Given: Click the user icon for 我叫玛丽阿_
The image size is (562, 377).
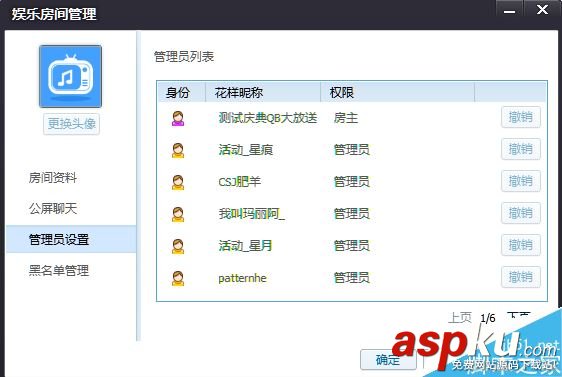Looking at the screenshot, I should click(x=178, y=214).
